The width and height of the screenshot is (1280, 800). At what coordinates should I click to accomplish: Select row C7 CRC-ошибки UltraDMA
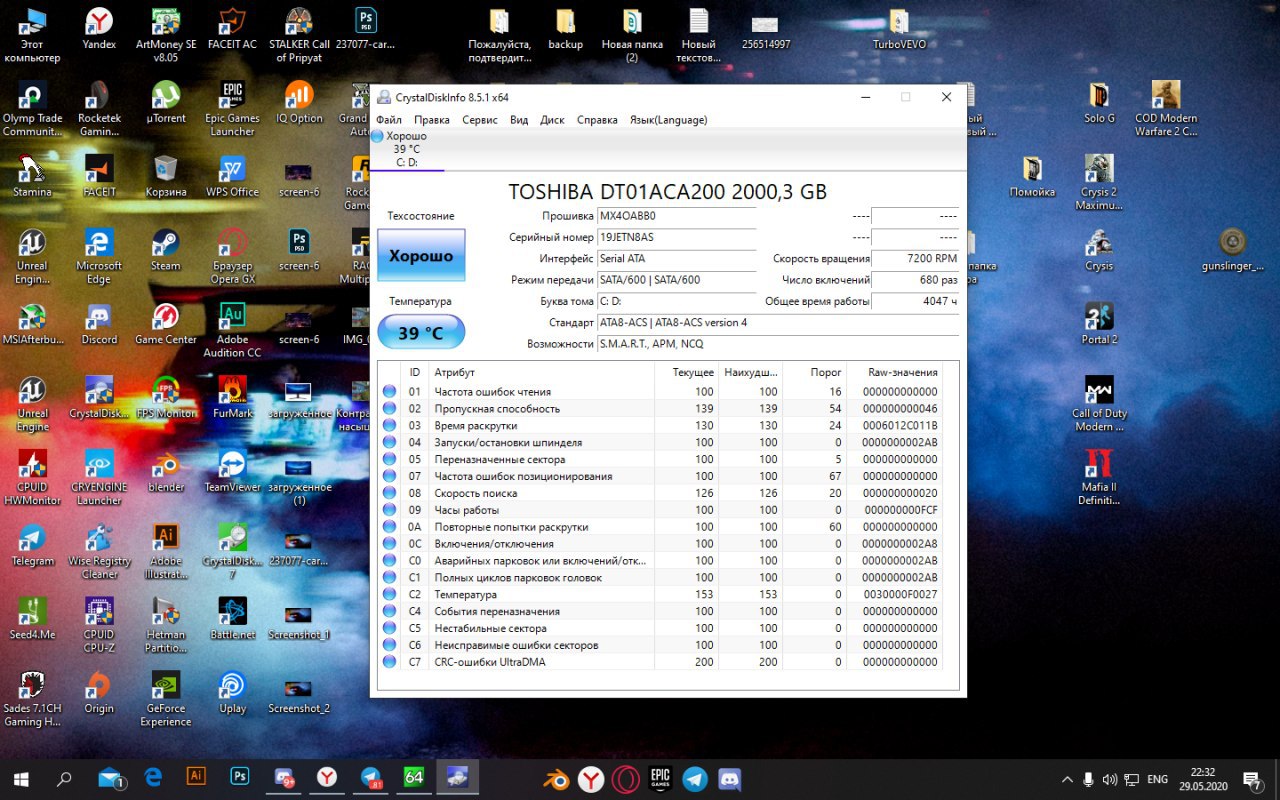(662, 662)
